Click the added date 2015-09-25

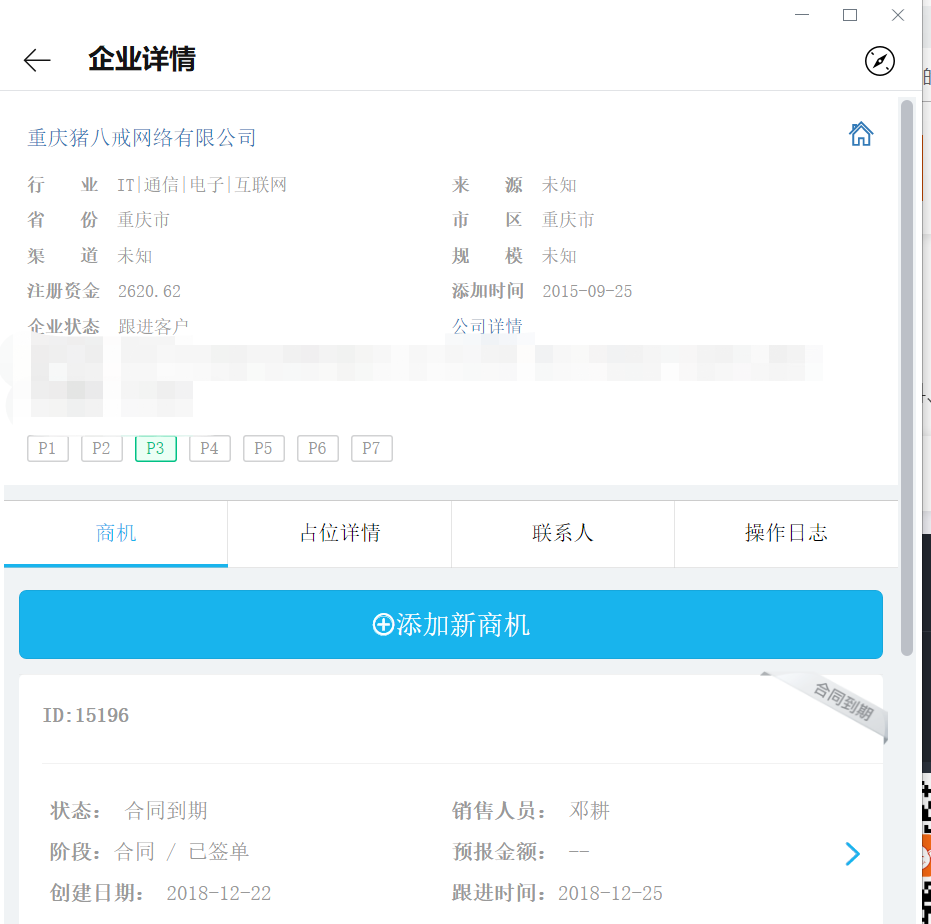pos(587,292)
